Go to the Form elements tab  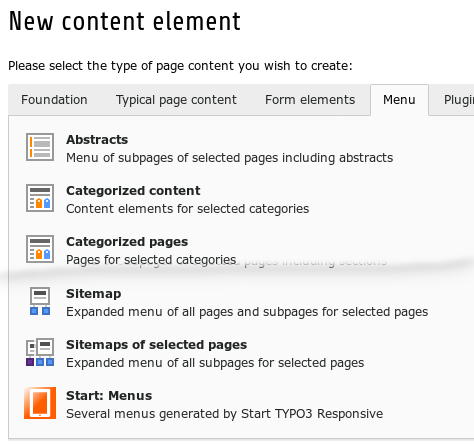pyautogui.click(x=310, y=100)
